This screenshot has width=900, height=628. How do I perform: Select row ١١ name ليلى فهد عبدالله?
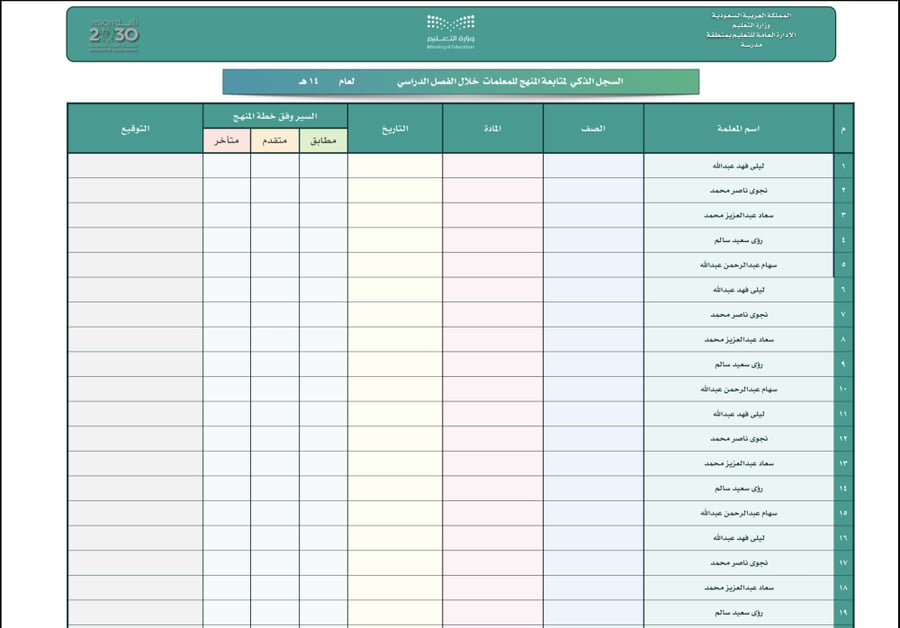[x=738, y=414]
